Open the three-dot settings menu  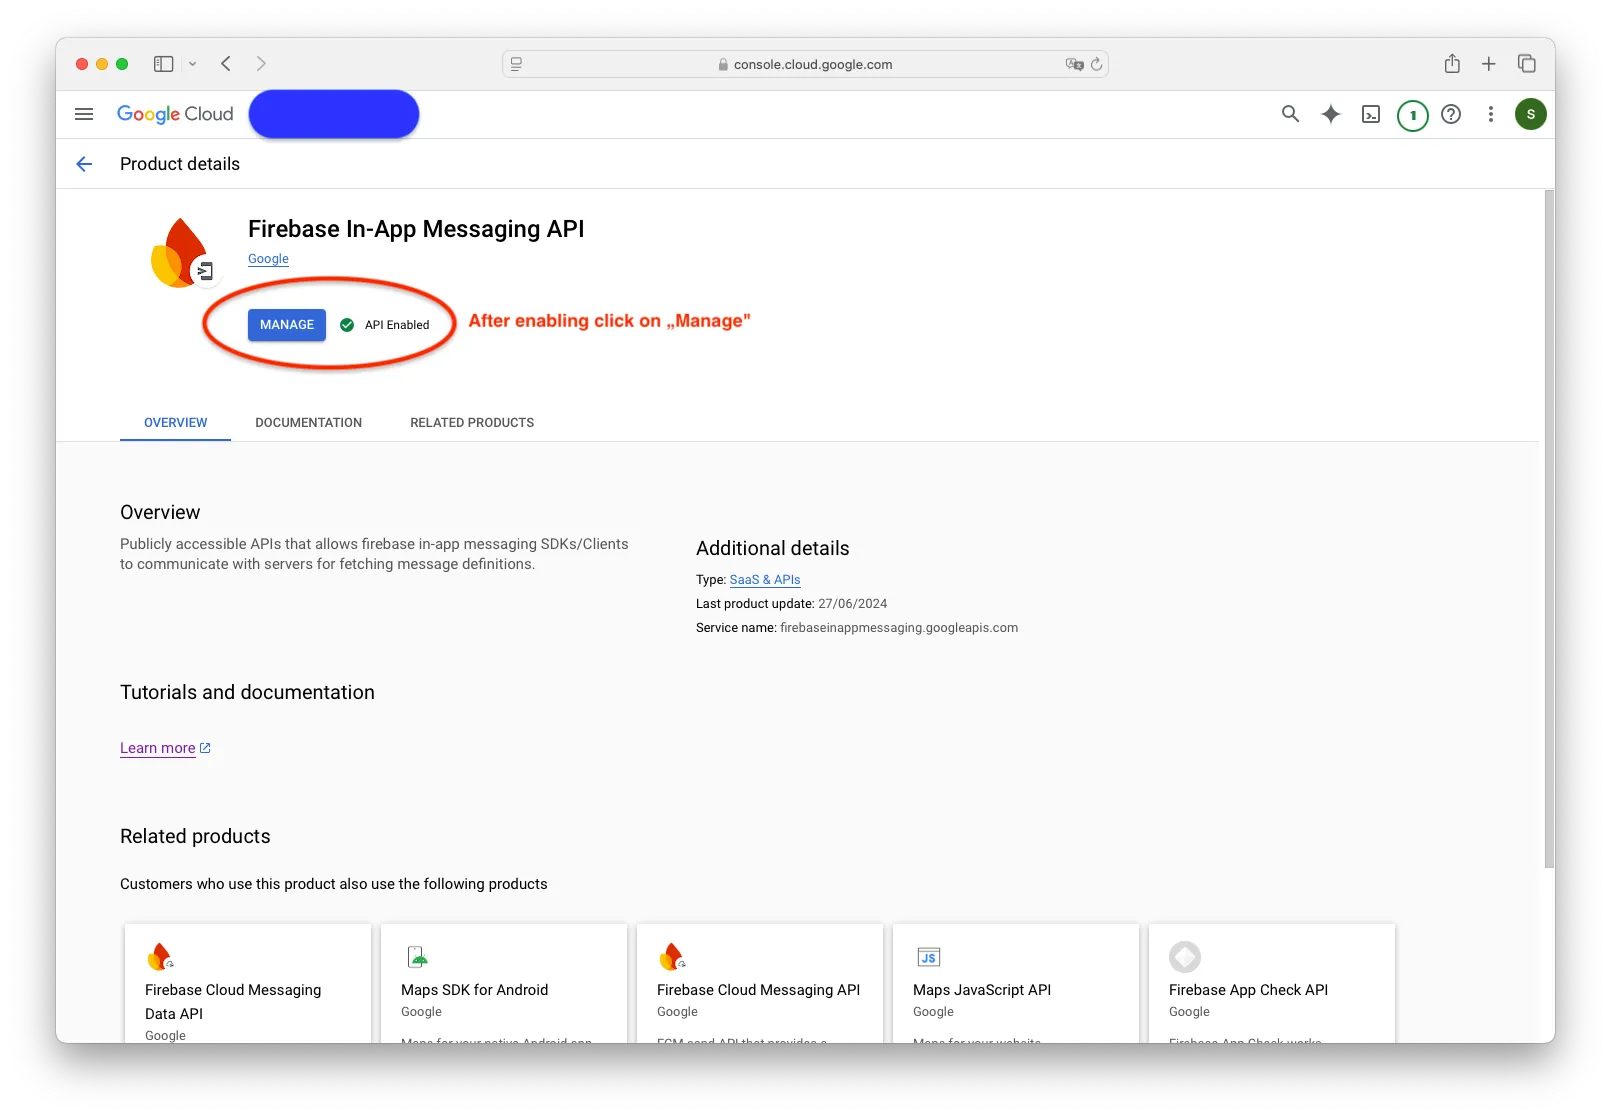(1490, 114)
